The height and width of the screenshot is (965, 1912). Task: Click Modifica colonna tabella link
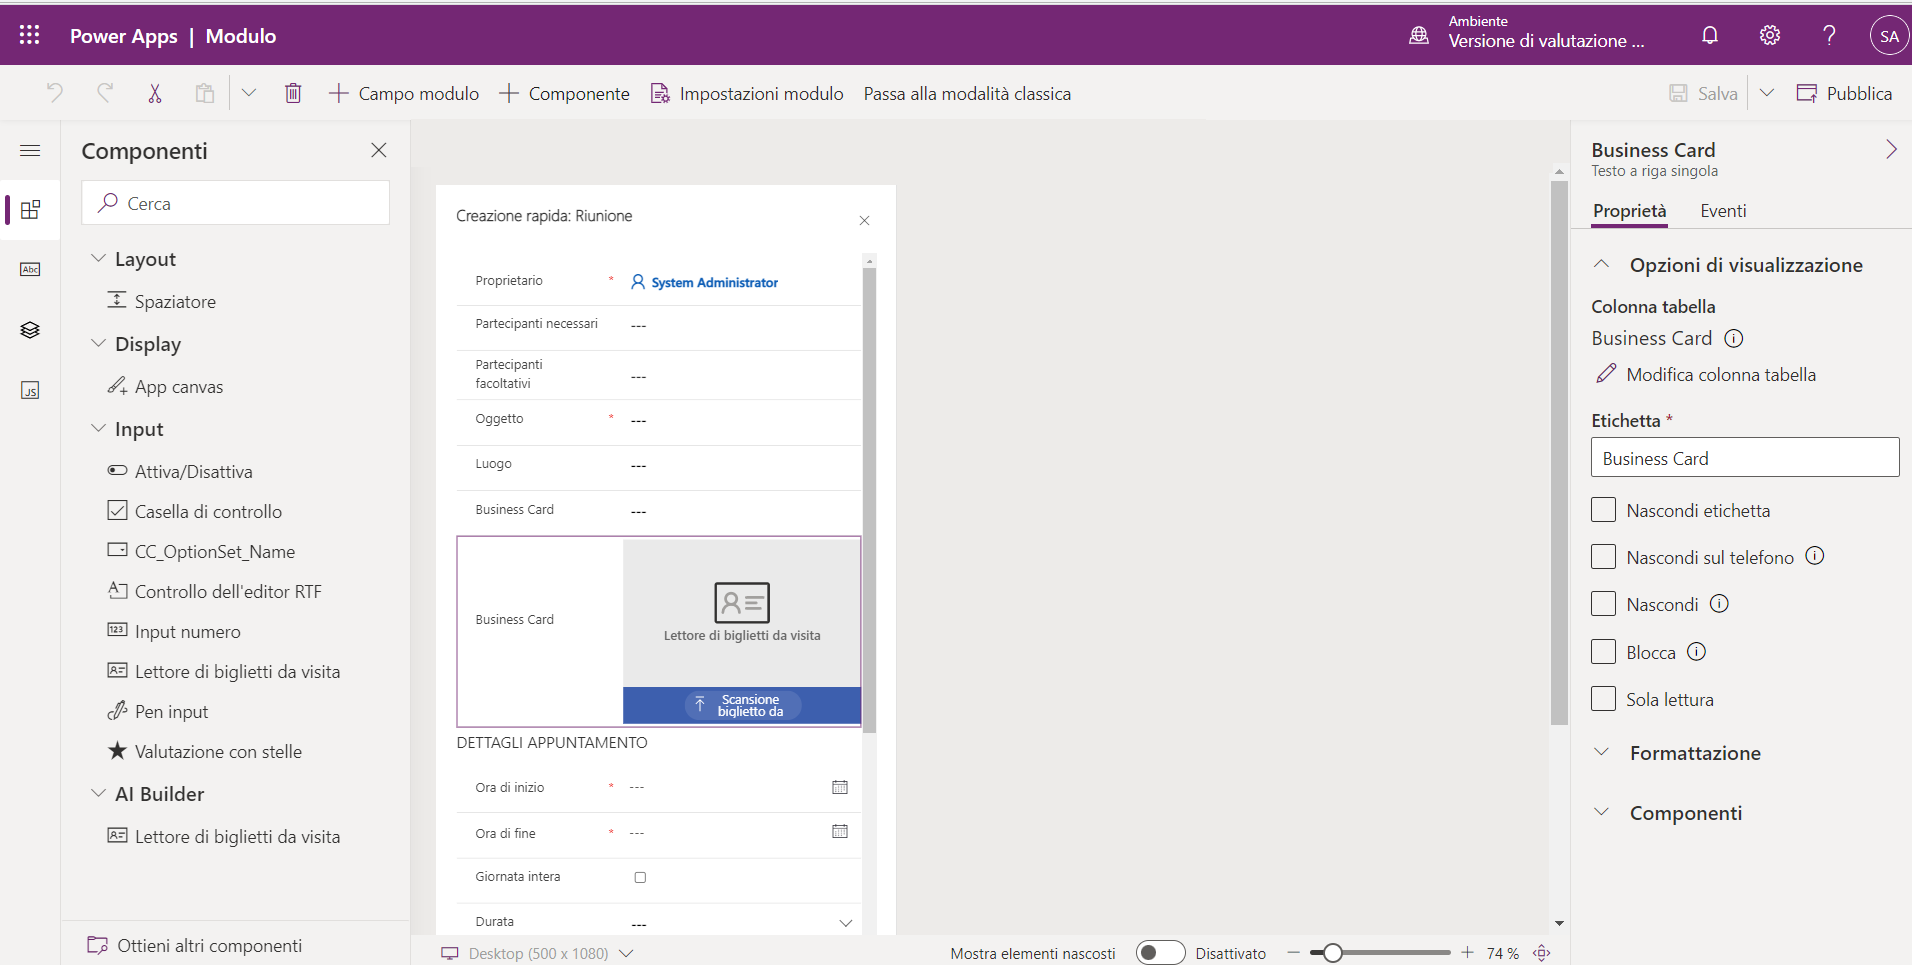point(1706,374)
